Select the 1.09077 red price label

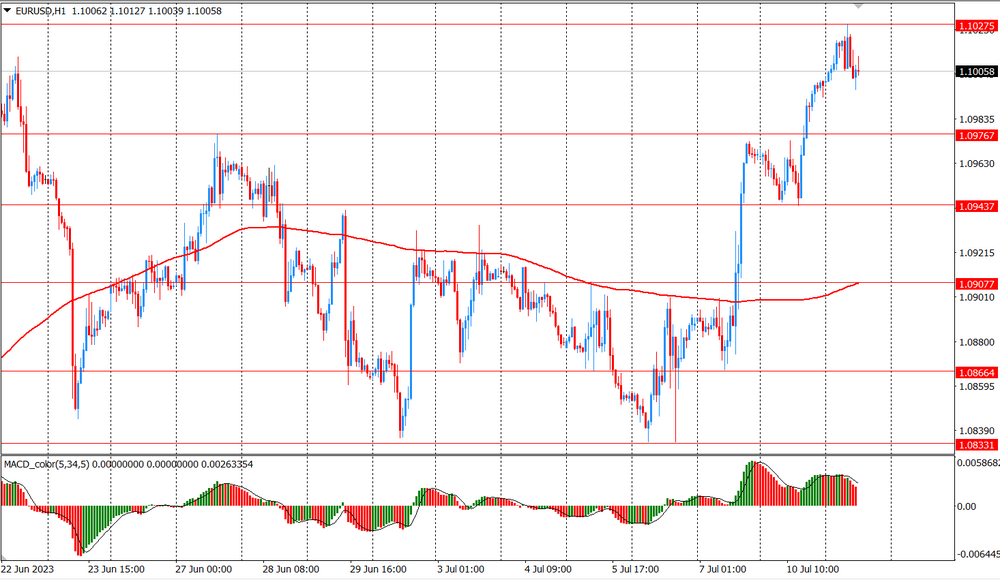(x=975, y=283)
